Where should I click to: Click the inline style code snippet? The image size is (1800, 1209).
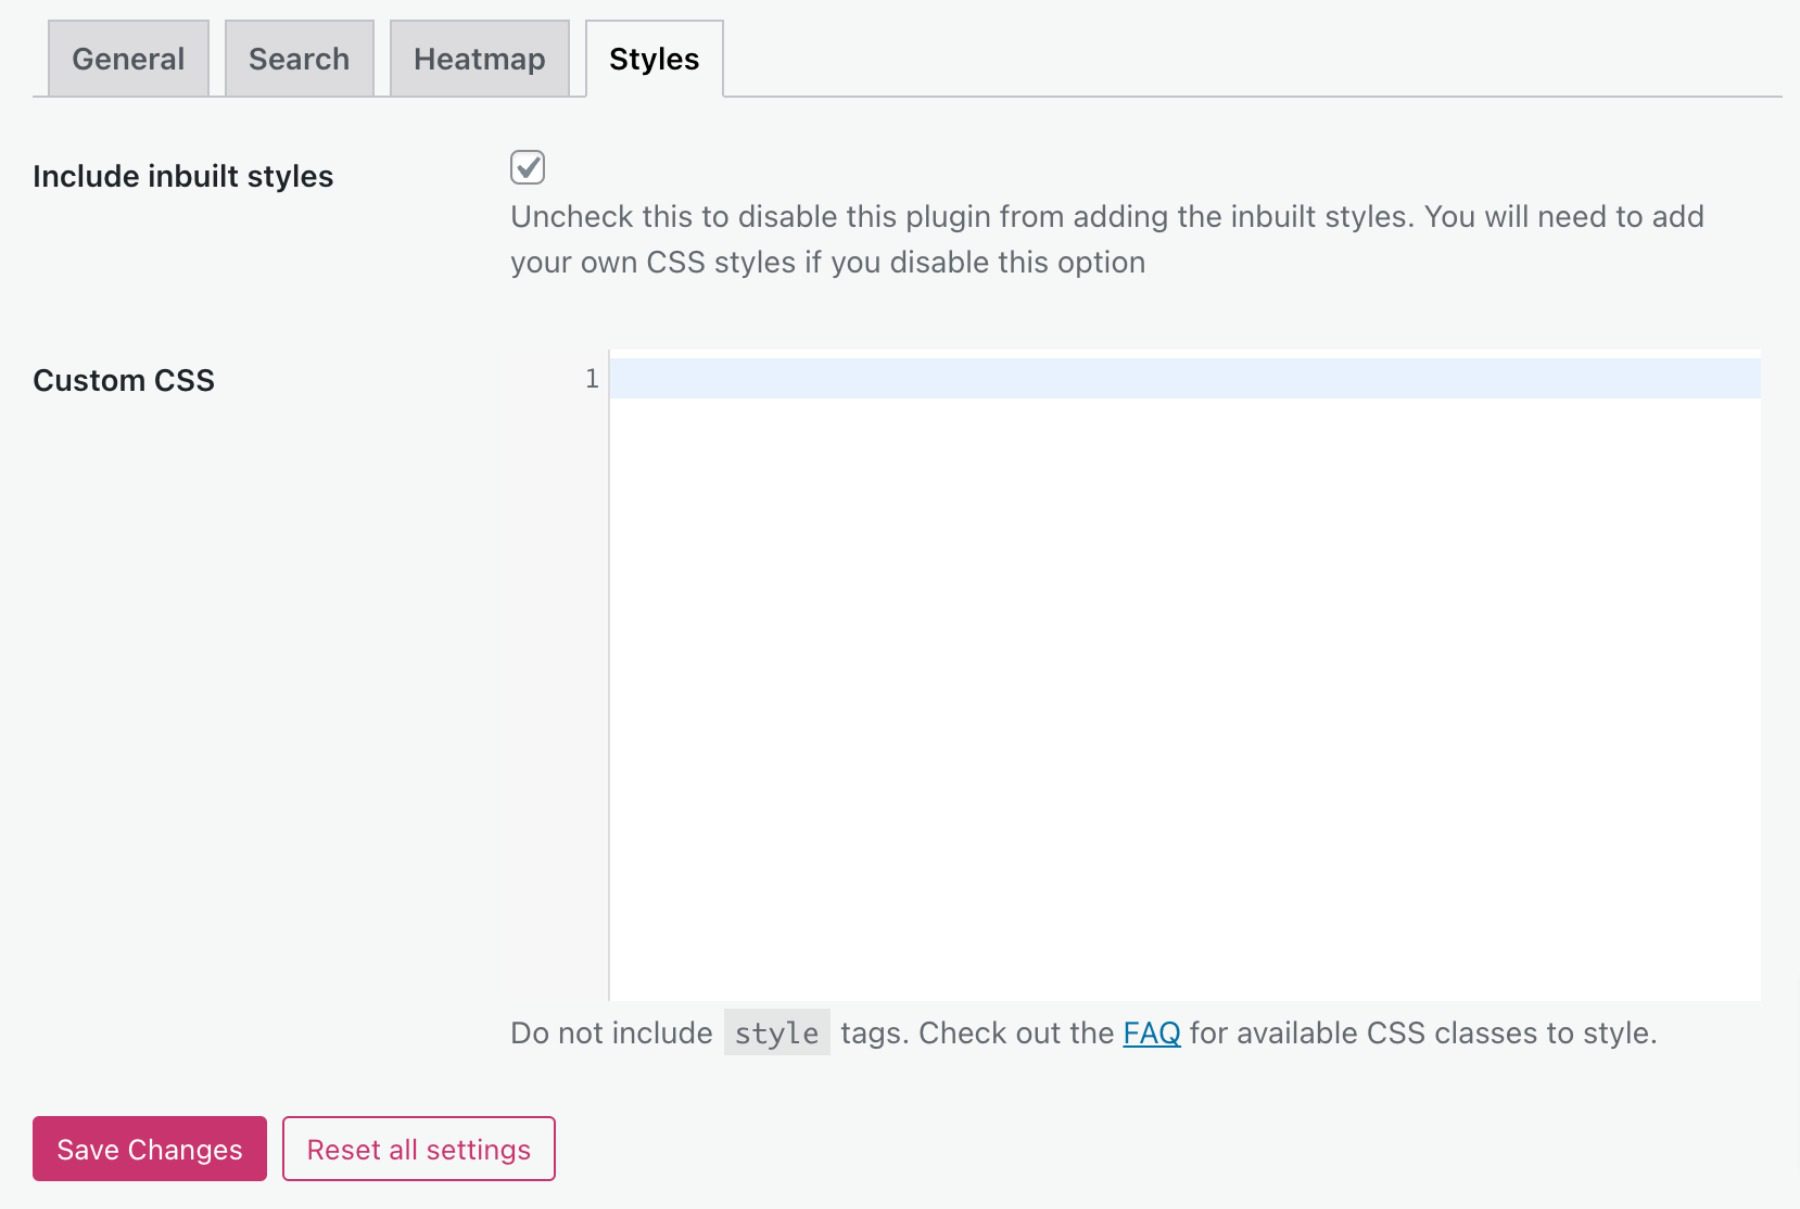776,1033
